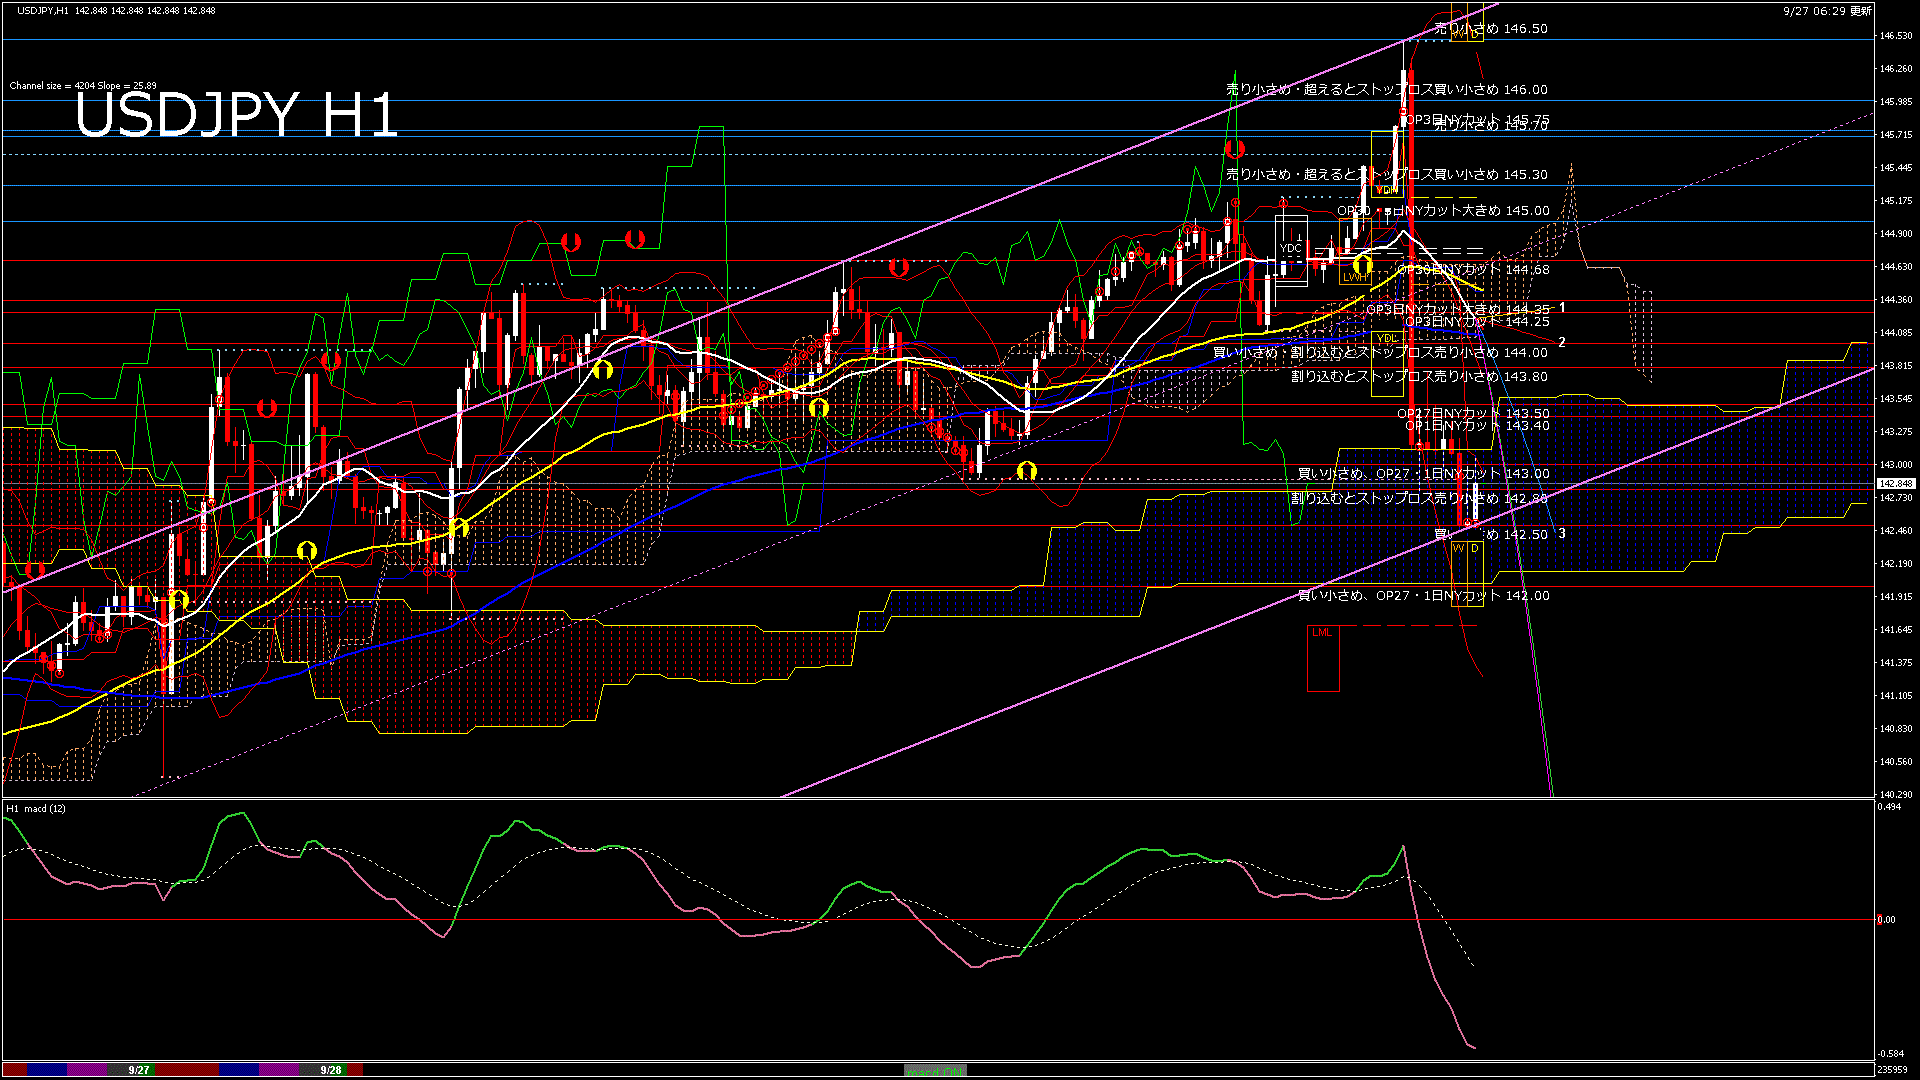Click the topmost red down-arrow marker near 145.70
This screenshot has height=1080, width=1920.
(x=1235, y=149)
